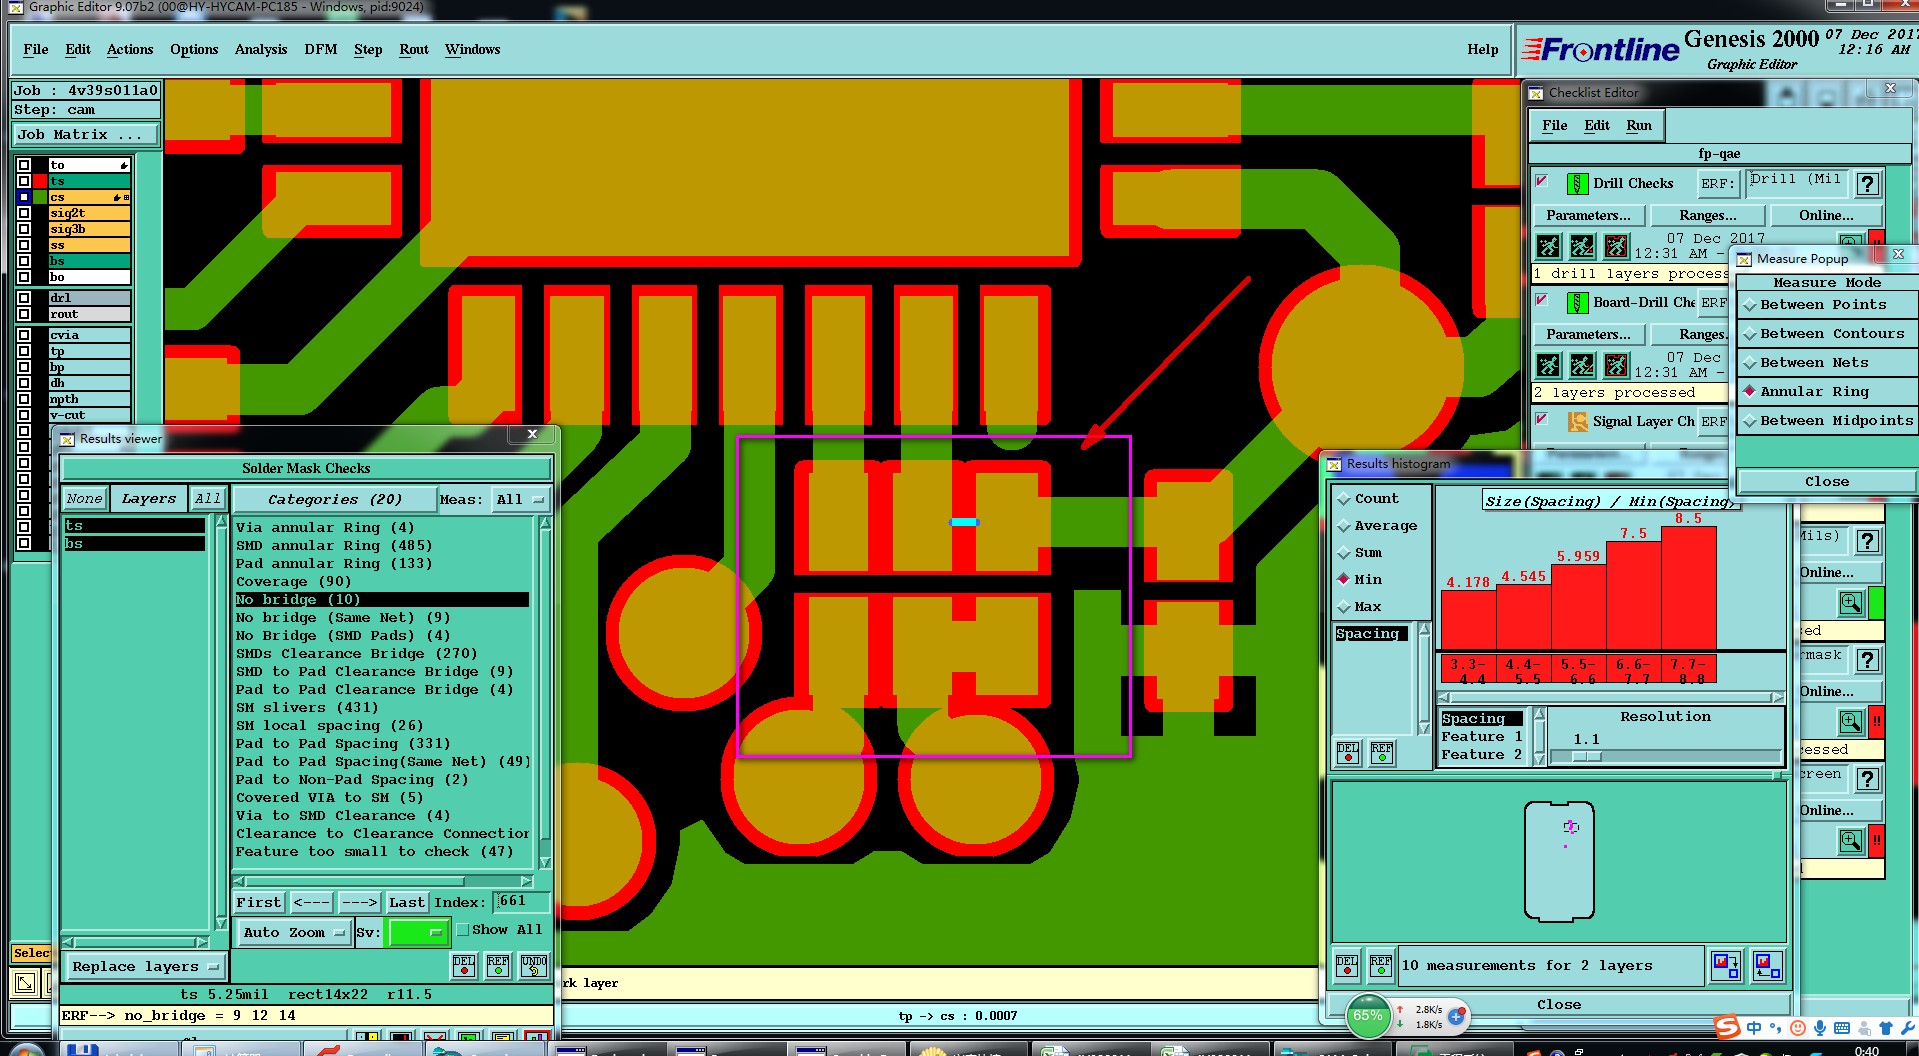Click second run icon under Board-Drill Checks
This screenshot has width=1919, height=1056.
(x=1582, y=365)
